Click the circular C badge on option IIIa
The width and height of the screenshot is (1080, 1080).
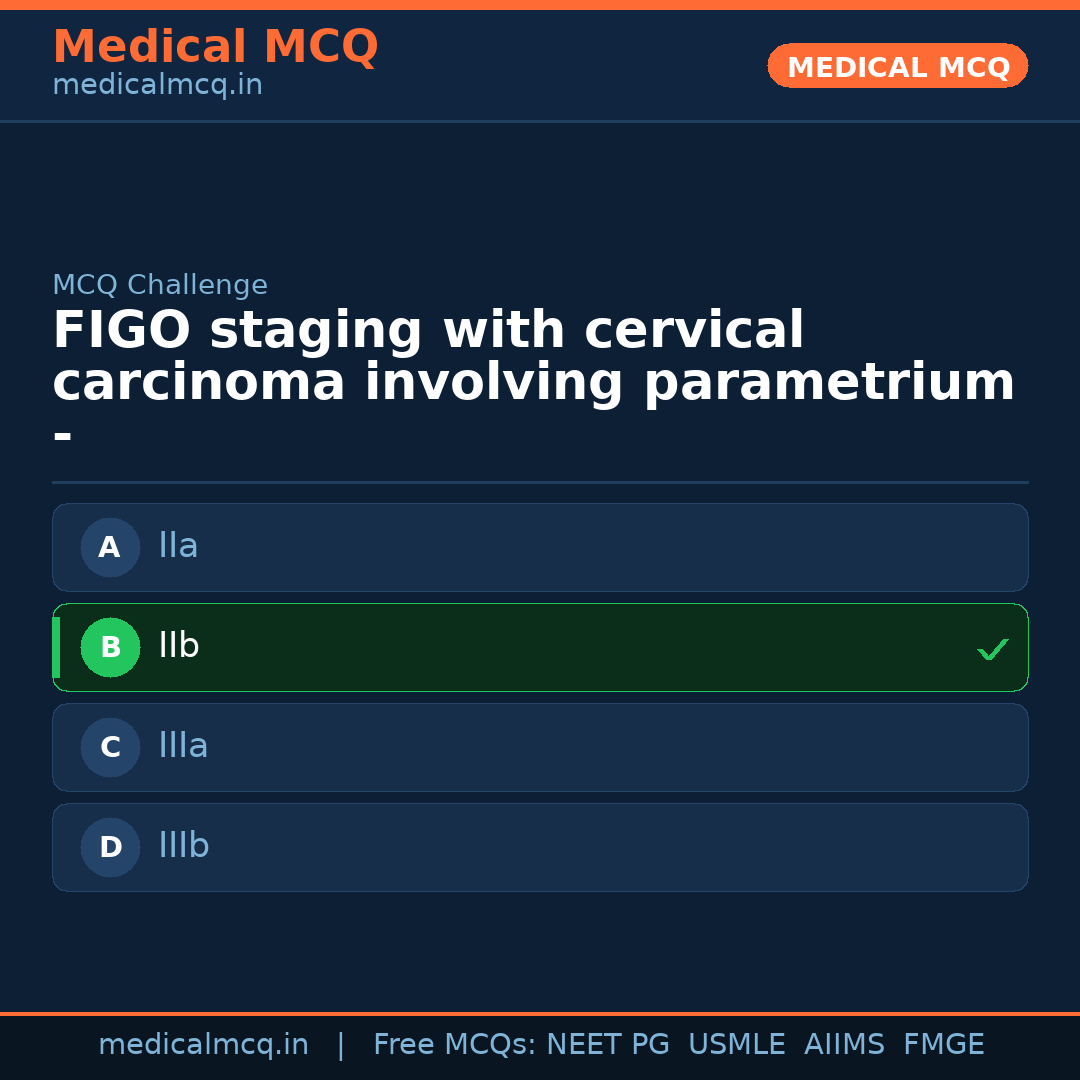(x=110, y=747)
